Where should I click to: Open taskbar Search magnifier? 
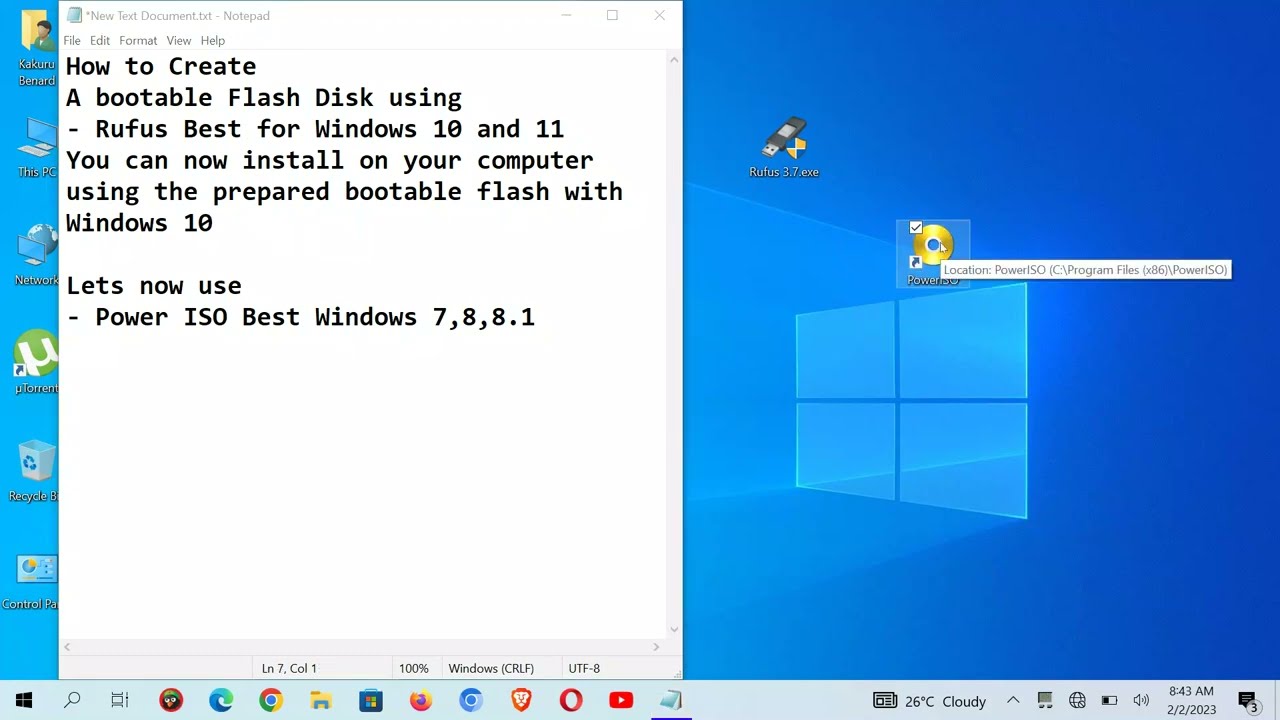point(72,700)
